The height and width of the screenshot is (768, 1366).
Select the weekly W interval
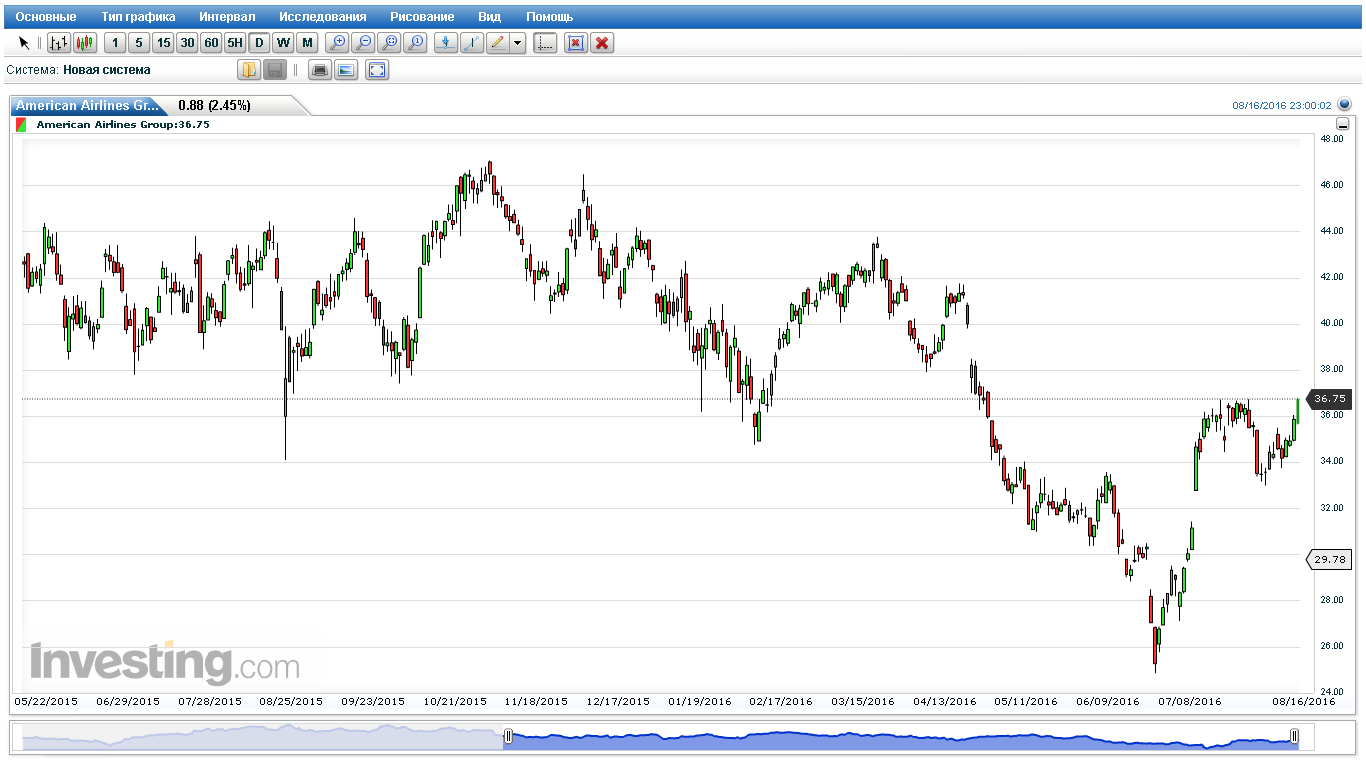click(x=283, y=43)
